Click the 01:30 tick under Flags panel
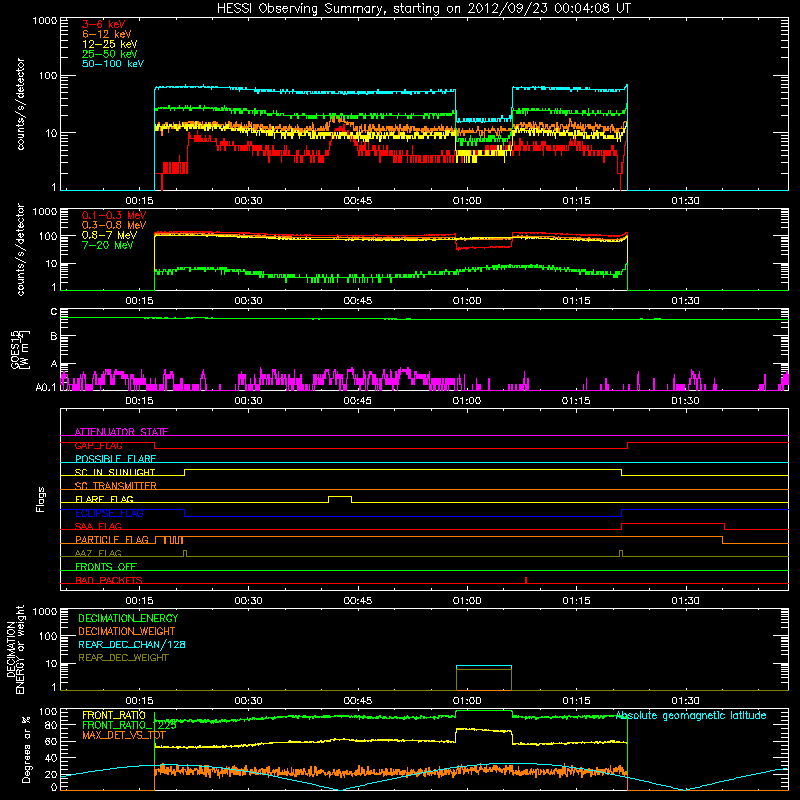Screen dimensions: 800x800 [685, 600]
